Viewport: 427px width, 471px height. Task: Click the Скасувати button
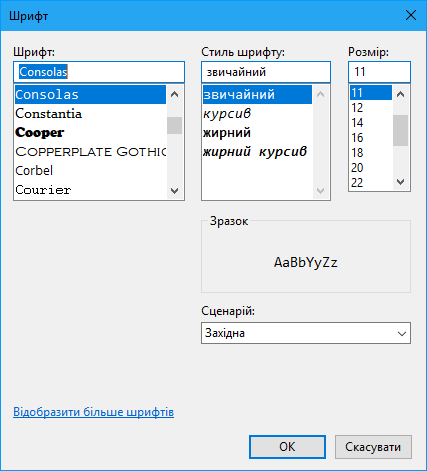tap(373, 447)
